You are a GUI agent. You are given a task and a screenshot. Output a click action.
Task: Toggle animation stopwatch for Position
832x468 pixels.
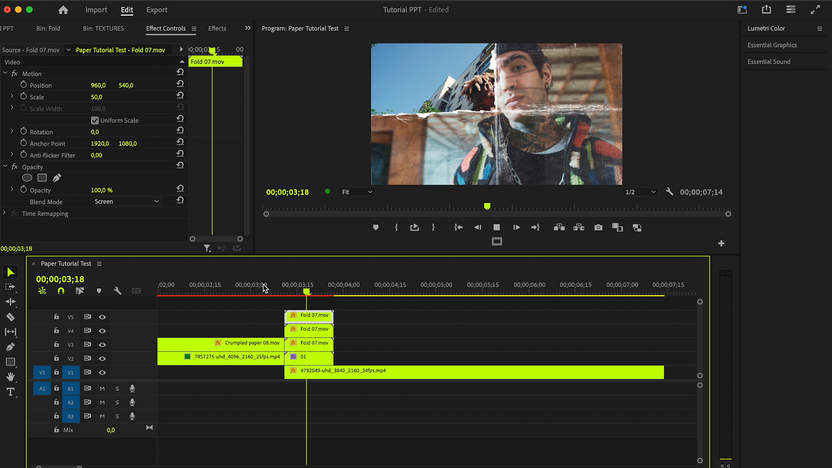[23, 85]
